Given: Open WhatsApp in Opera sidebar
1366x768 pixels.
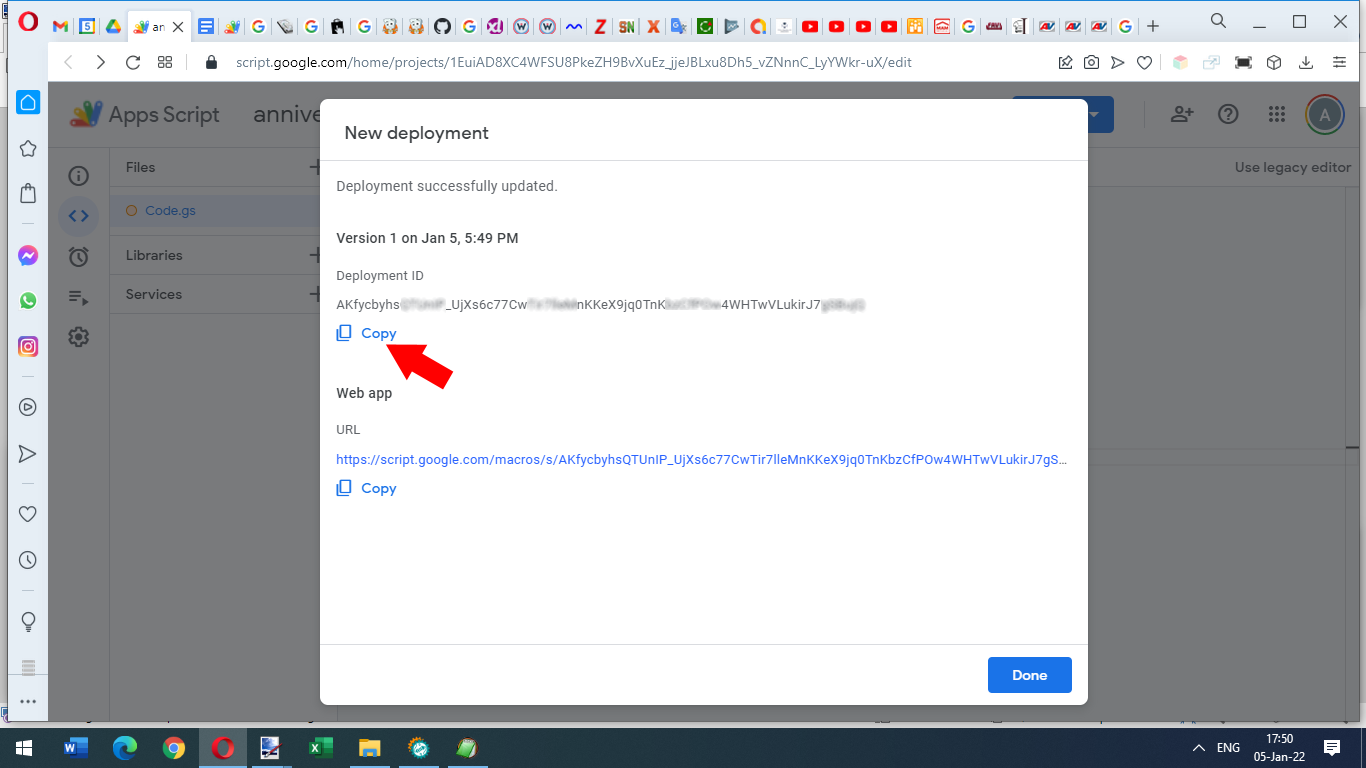Looking at the screenshot, I should tap(28, 300).
